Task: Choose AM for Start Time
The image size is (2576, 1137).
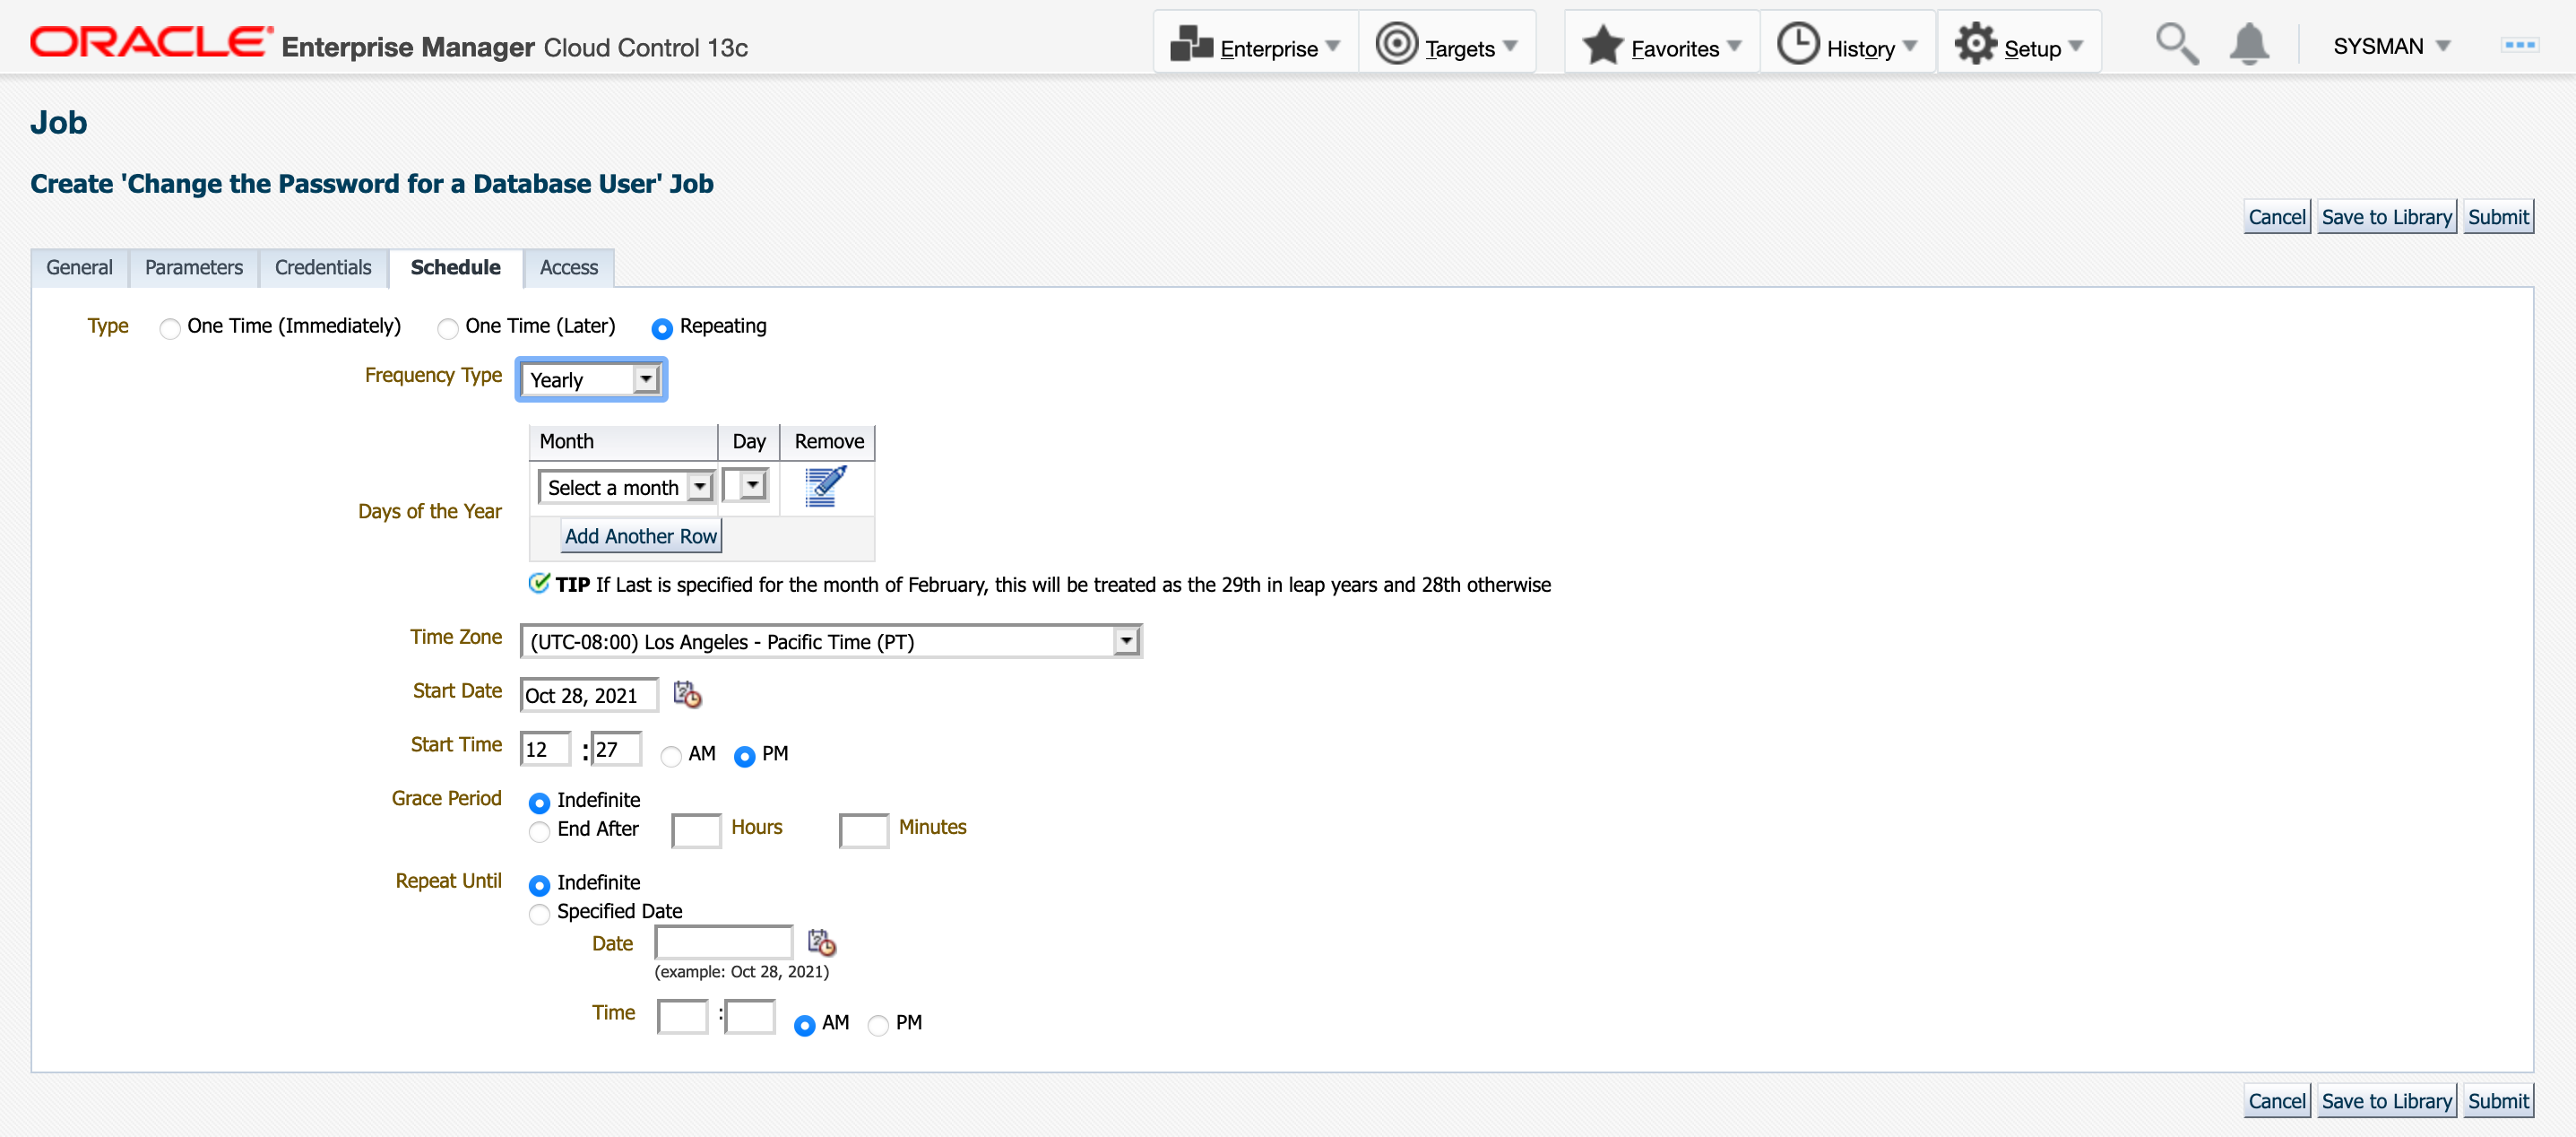Action: (x=671, y=756)
